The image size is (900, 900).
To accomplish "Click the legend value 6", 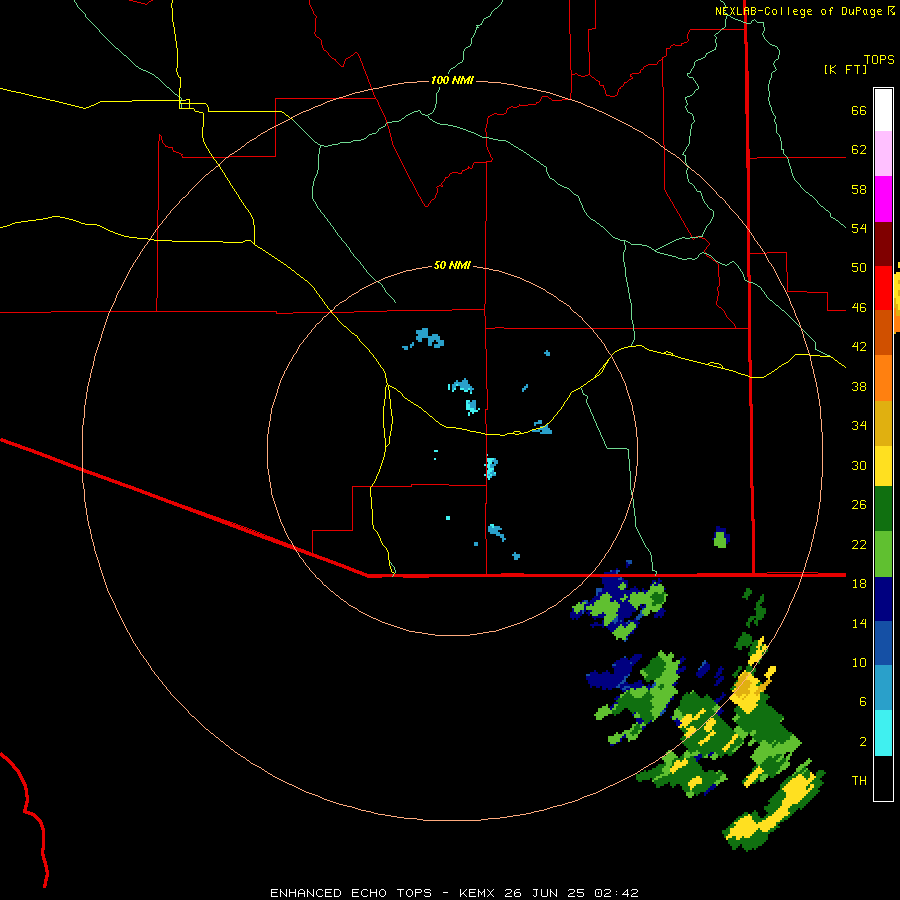I will point(863,701).
